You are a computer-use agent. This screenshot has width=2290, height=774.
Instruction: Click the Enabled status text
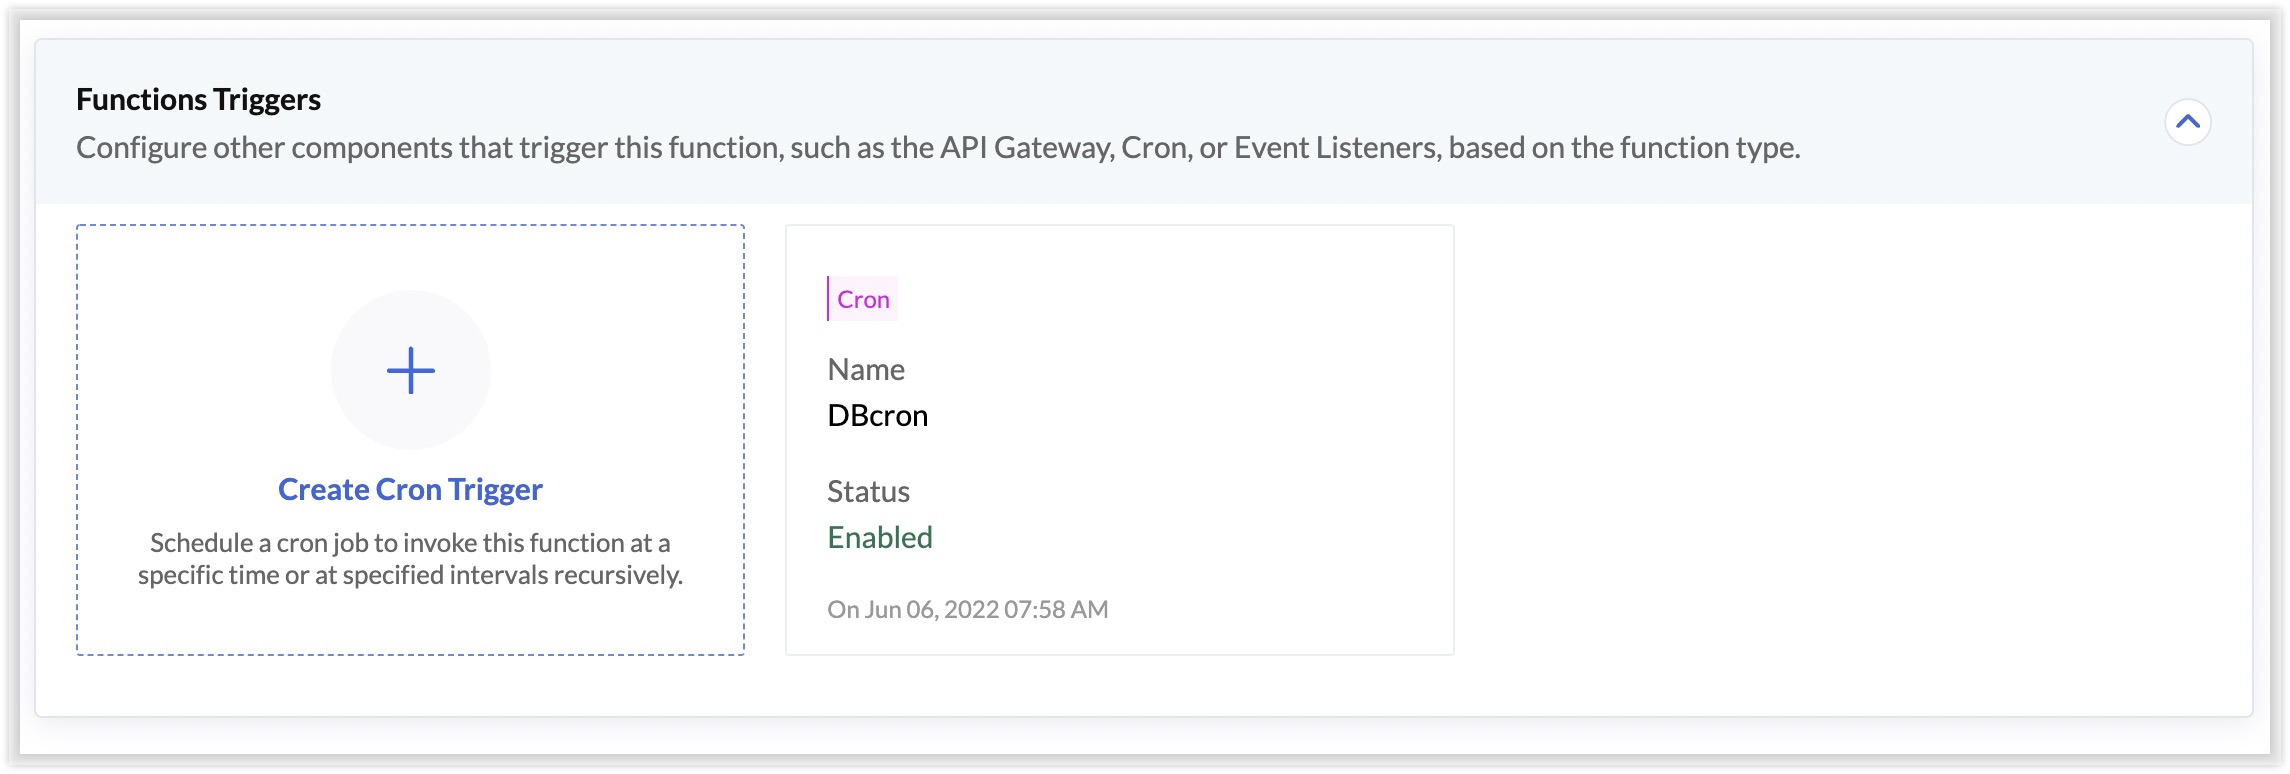pyautogui.click(x=879, y=537)
